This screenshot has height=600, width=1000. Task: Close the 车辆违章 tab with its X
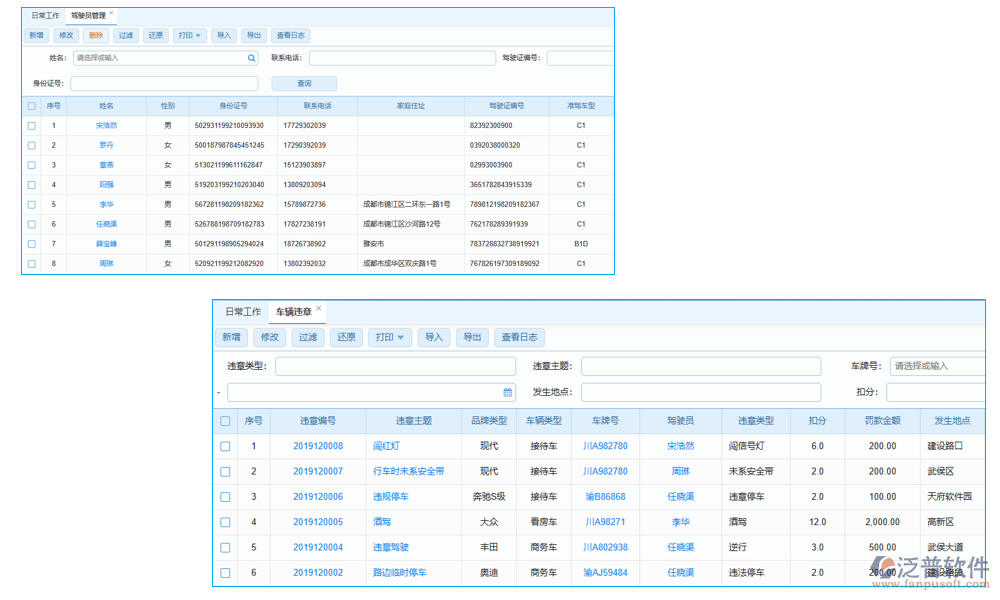[319, 309]
